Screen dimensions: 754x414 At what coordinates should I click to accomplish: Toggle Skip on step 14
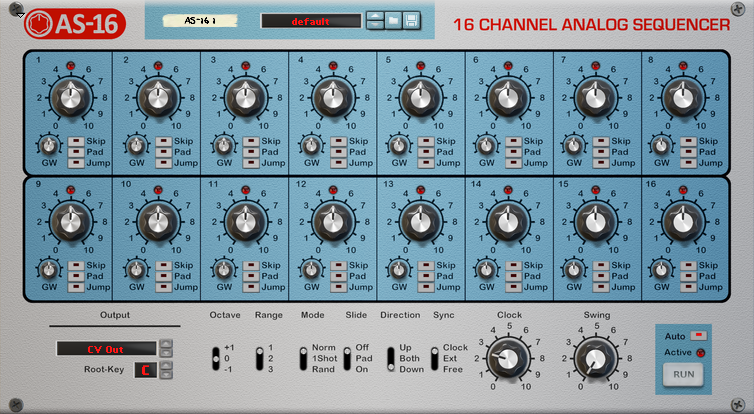click(x=514, y=265)
